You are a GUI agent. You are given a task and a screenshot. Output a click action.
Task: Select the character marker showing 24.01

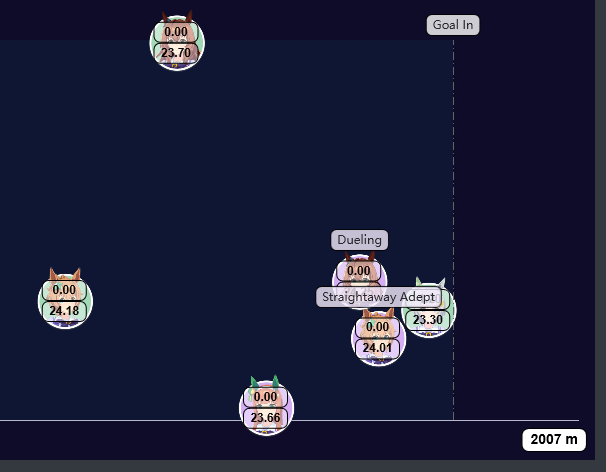coord(378,338)
